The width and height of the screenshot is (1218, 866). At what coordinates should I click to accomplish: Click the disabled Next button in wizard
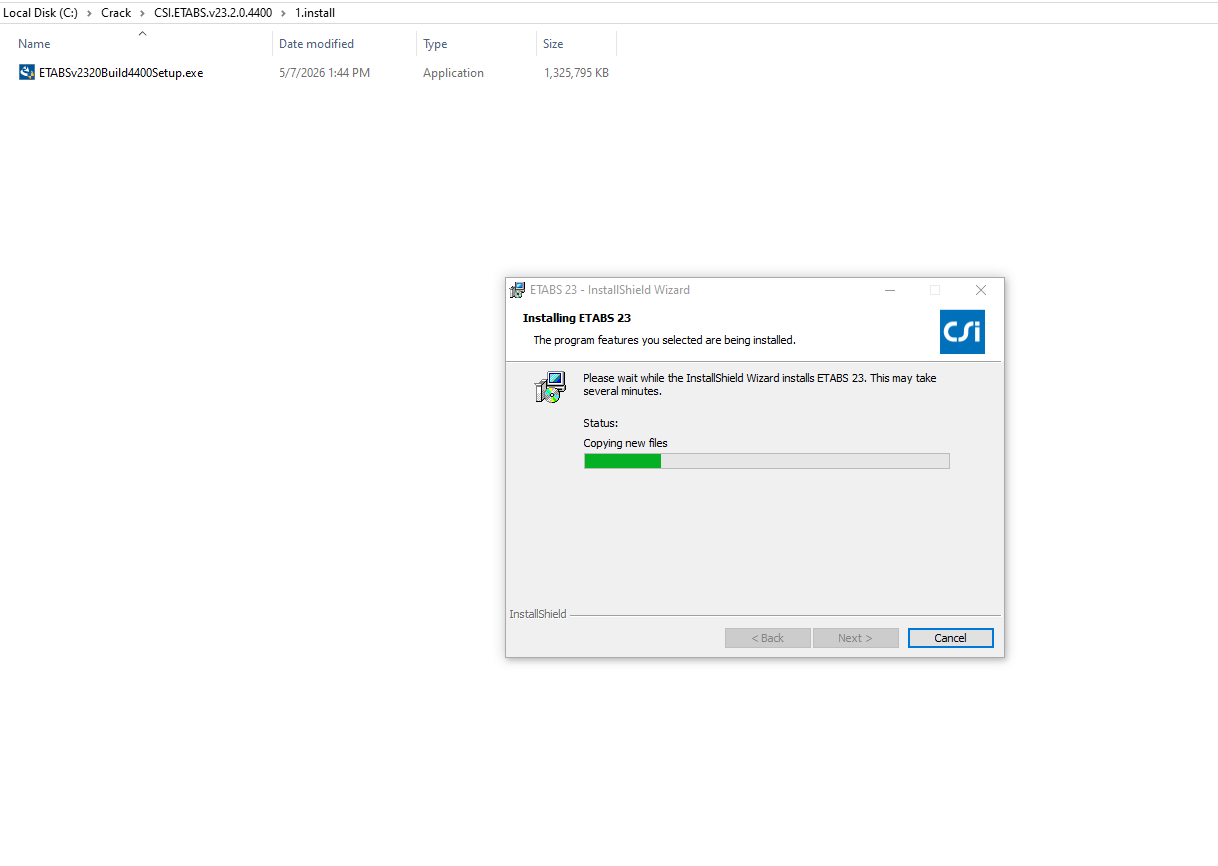(x=855, y=638)
